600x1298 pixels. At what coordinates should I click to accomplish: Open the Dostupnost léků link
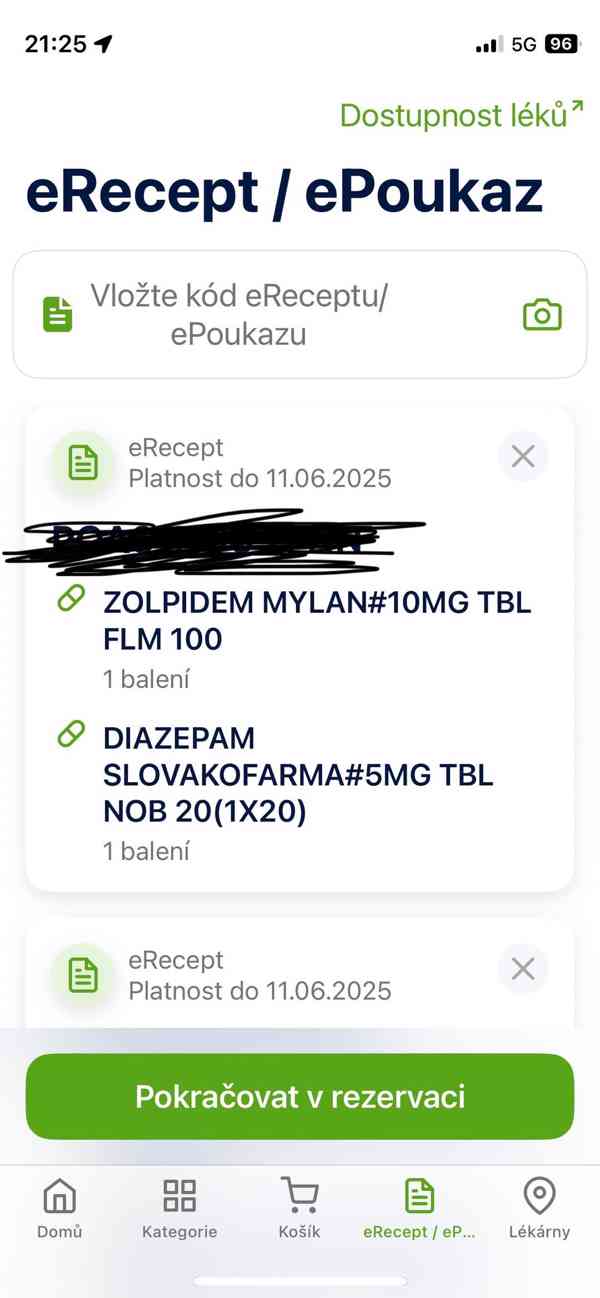(461, 115)
